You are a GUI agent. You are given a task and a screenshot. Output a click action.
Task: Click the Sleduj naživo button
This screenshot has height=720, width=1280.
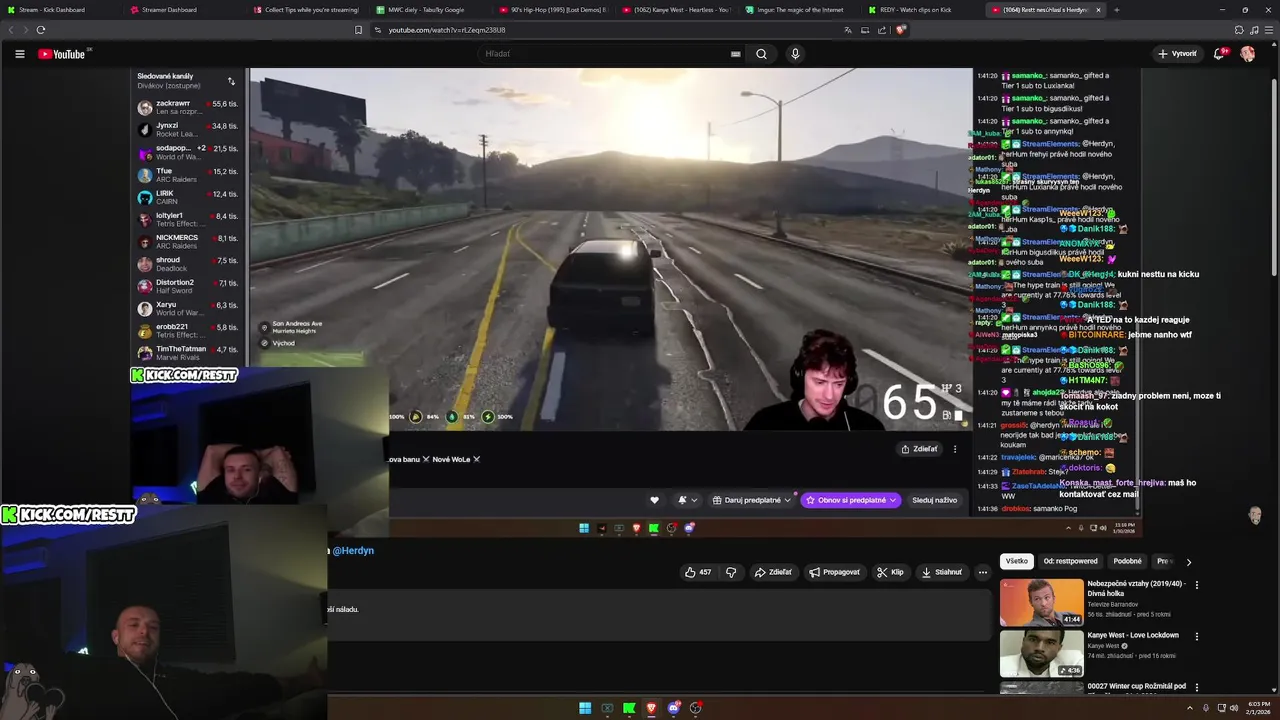(934, 500)
